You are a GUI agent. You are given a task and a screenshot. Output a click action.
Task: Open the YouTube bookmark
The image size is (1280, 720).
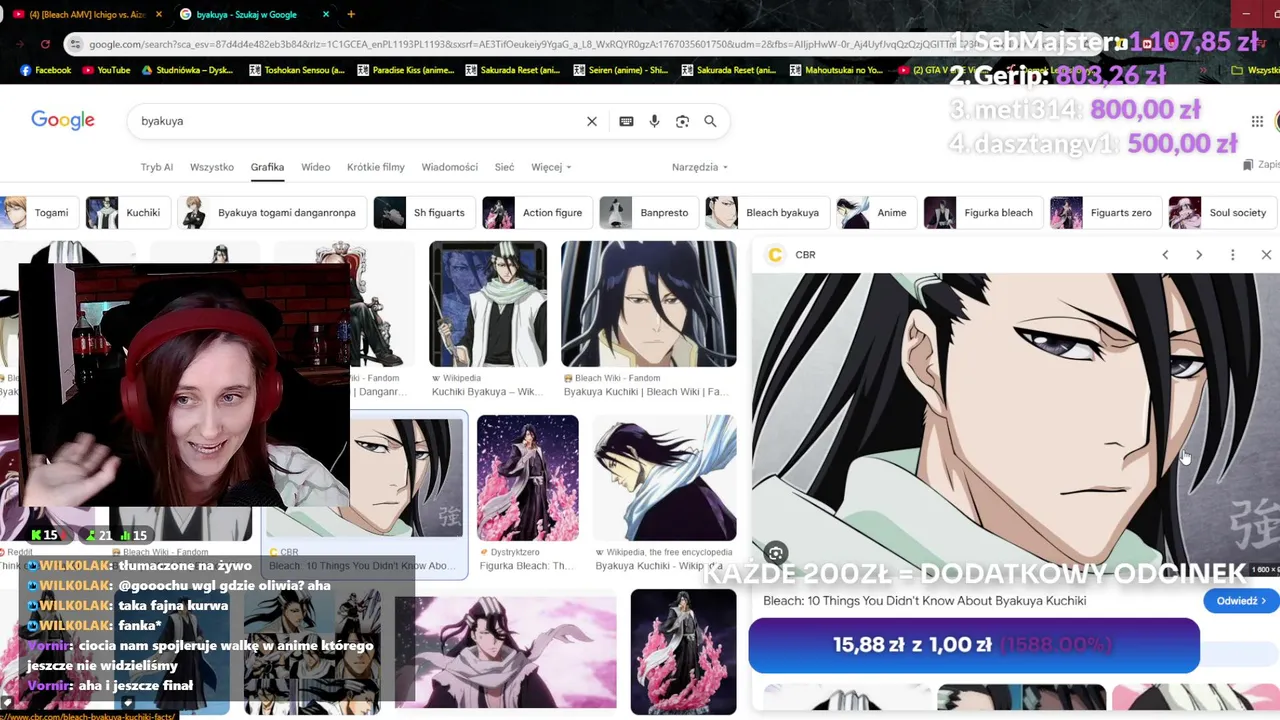click(106, 70)
